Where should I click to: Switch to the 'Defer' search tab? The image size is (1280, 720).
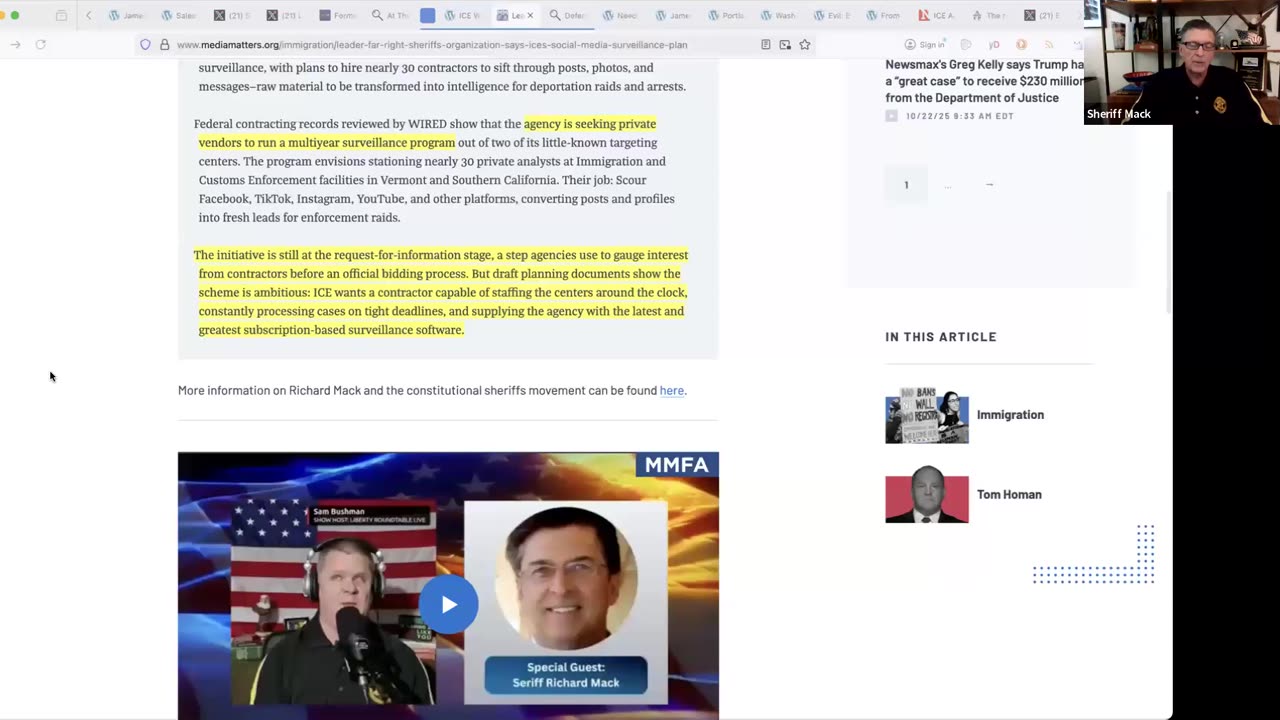(x=568, y=15)
